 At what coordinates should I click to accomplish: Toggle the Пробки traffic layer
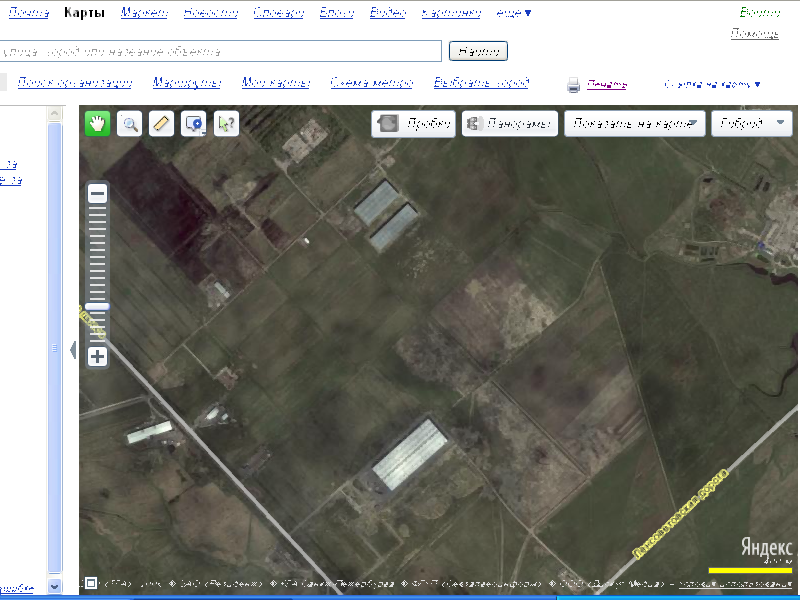point(414,124)
